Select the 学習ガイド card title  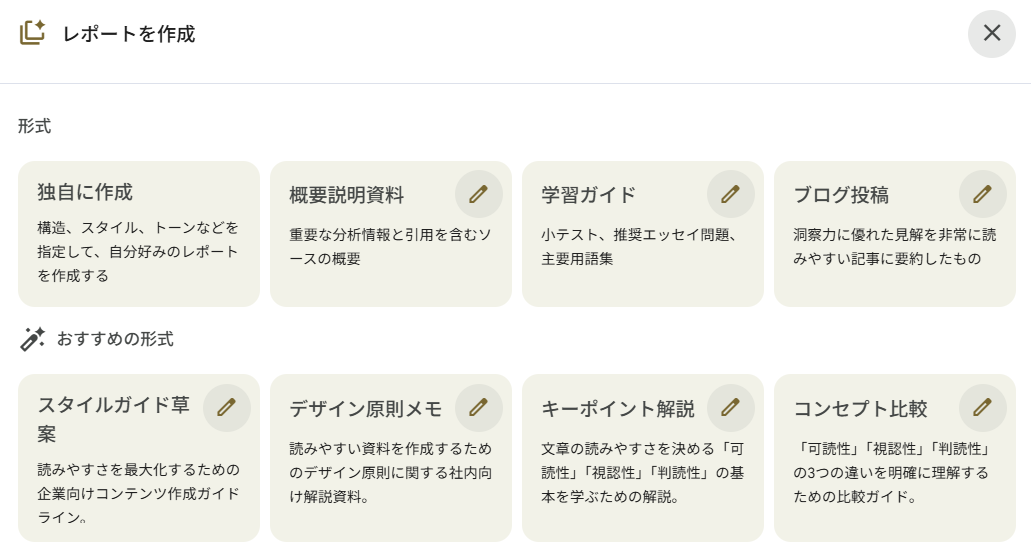pos(588,195)
